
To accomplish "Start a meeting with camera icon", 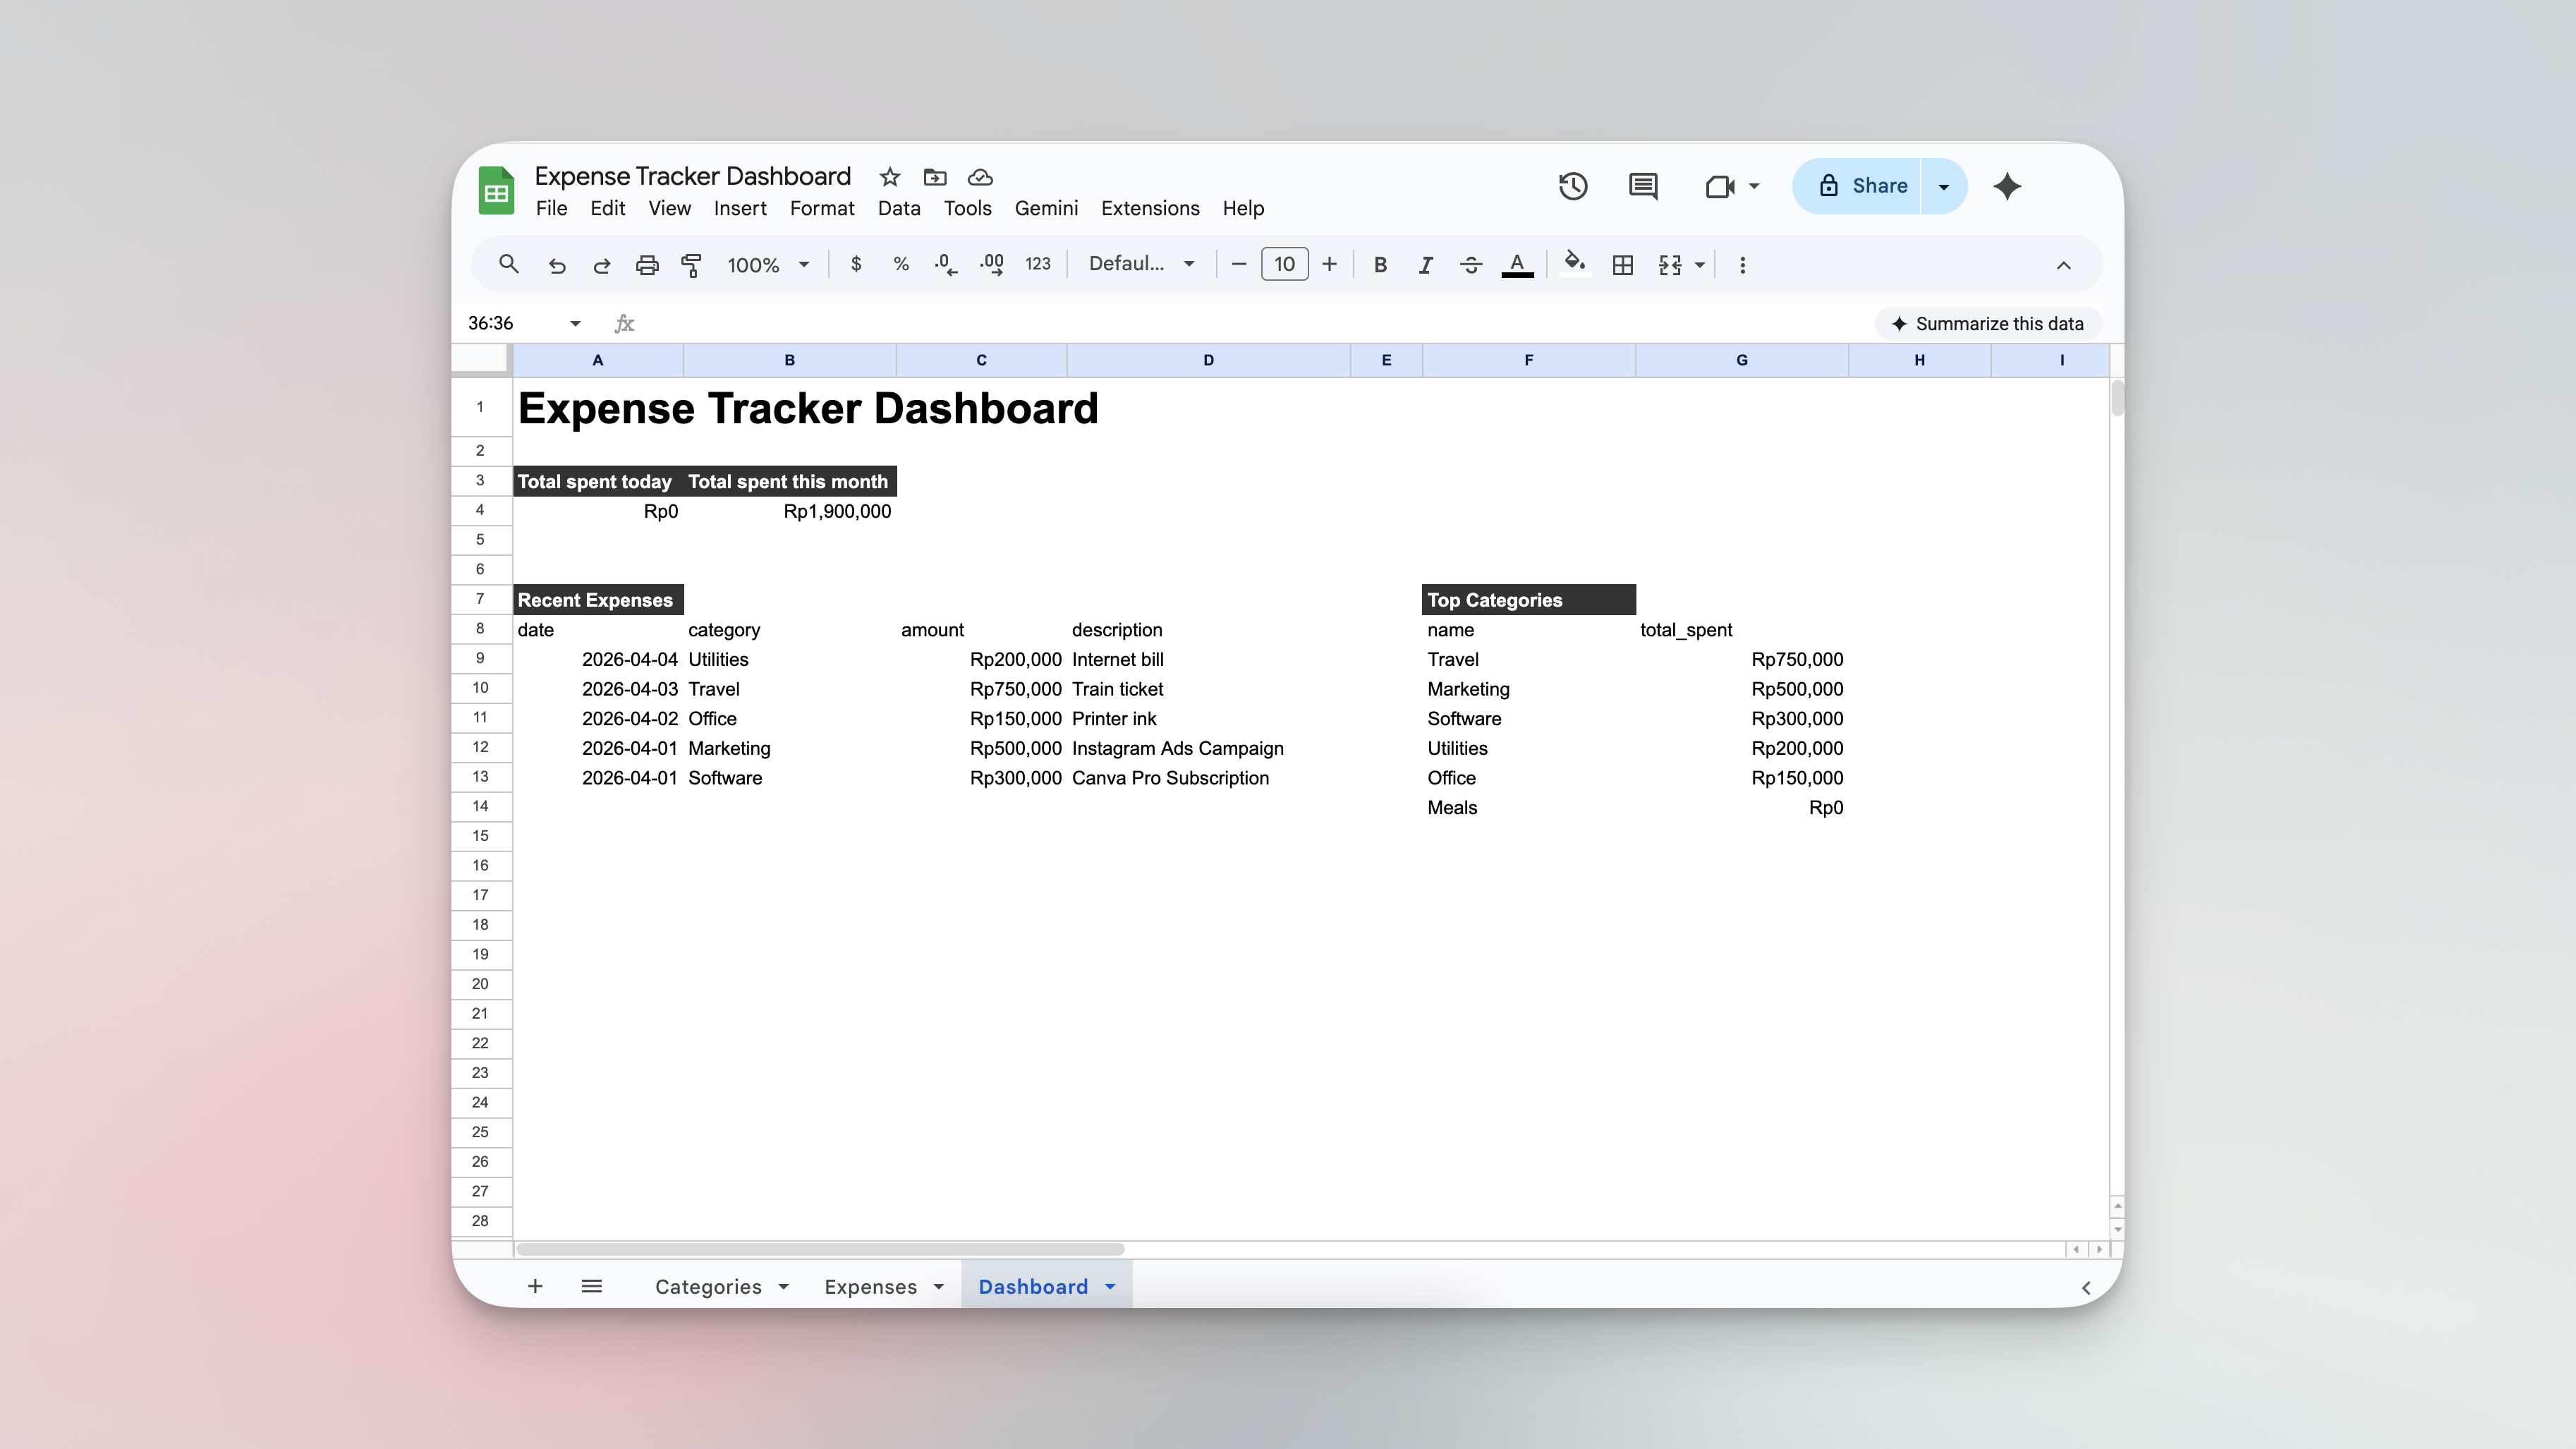I will [x=1720, y=186].
